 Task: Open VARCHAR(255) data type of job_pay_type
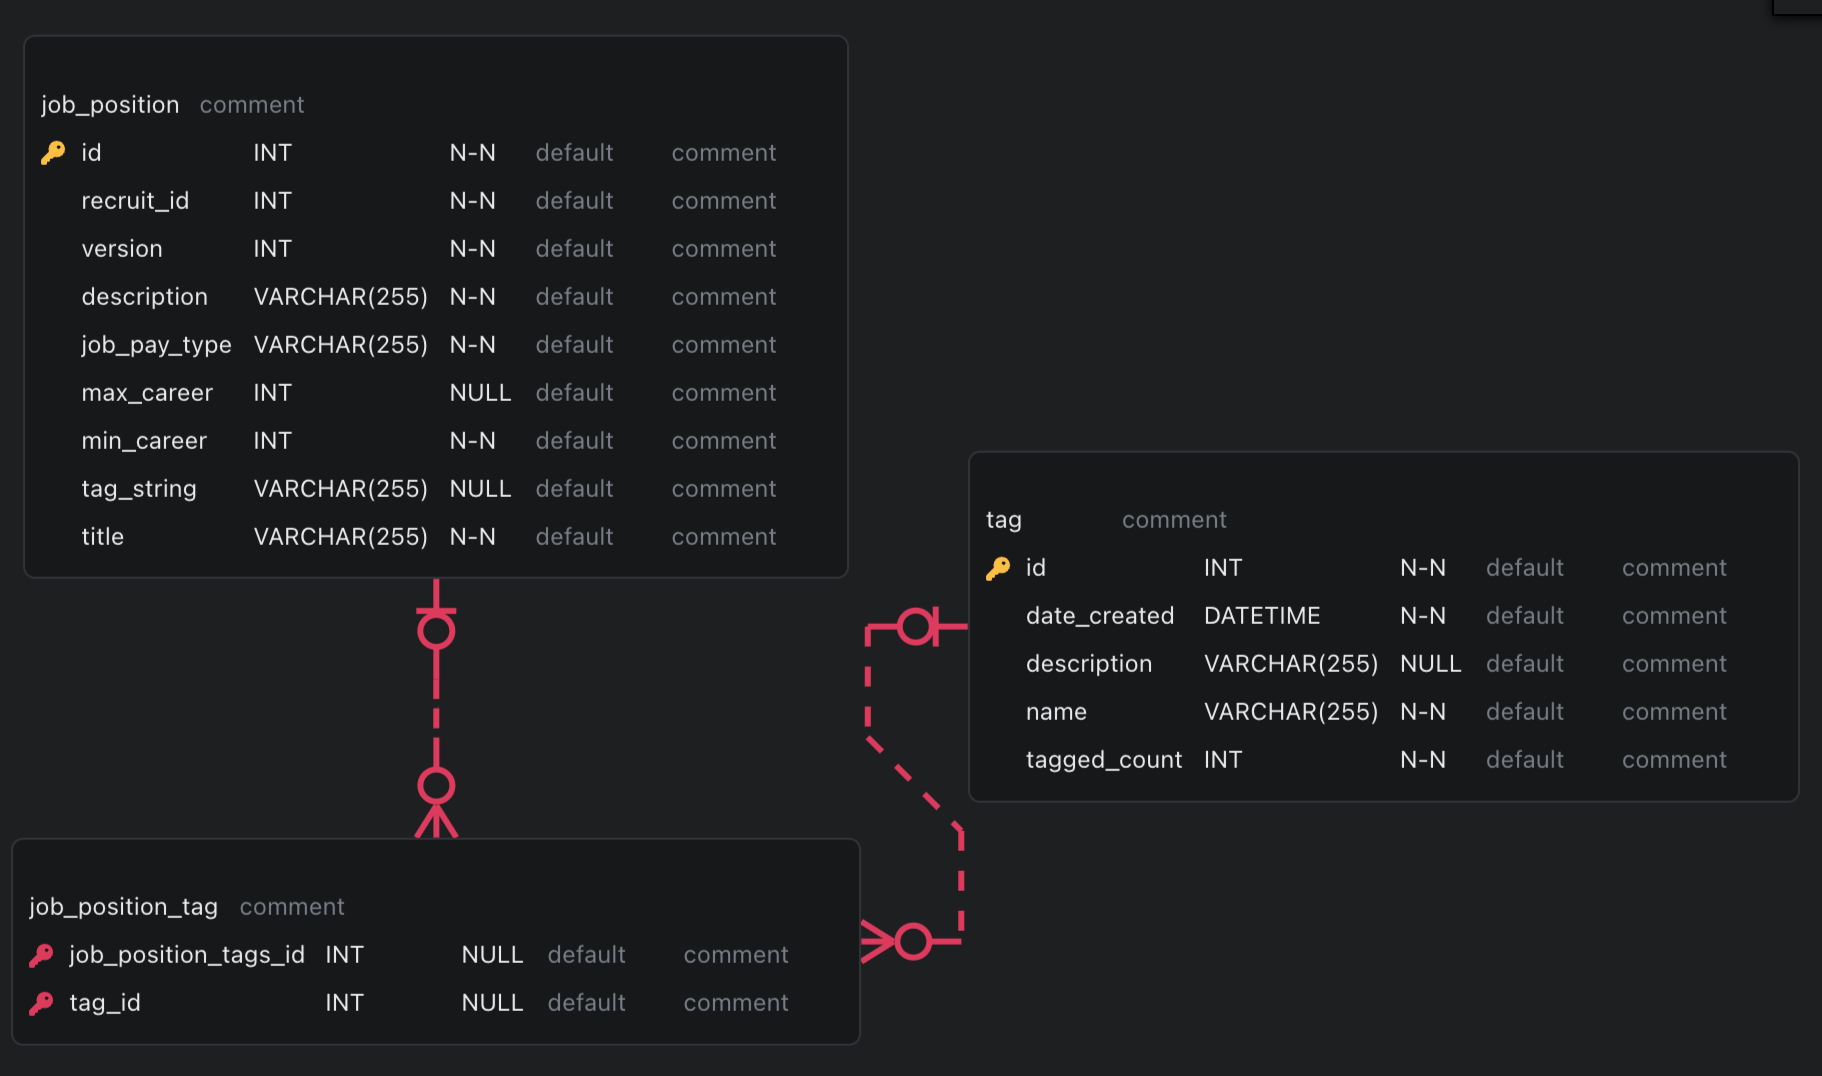pyautogui.click(x=340, y=345)
